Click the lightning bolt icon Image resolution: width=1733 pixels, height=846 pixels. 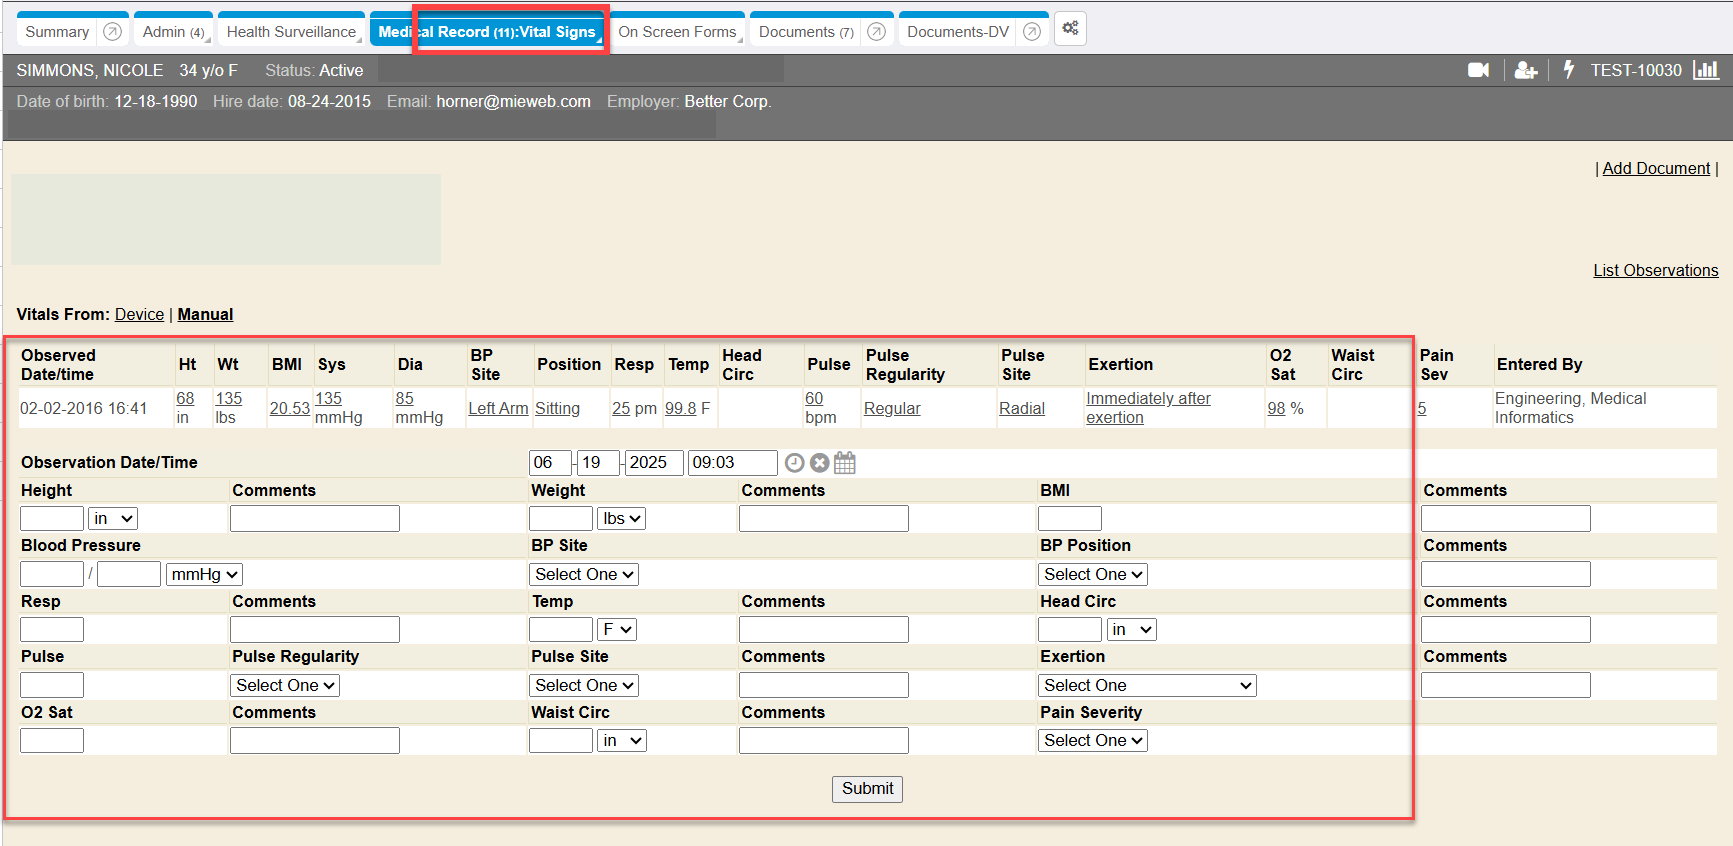click(x=1568, y=70)
